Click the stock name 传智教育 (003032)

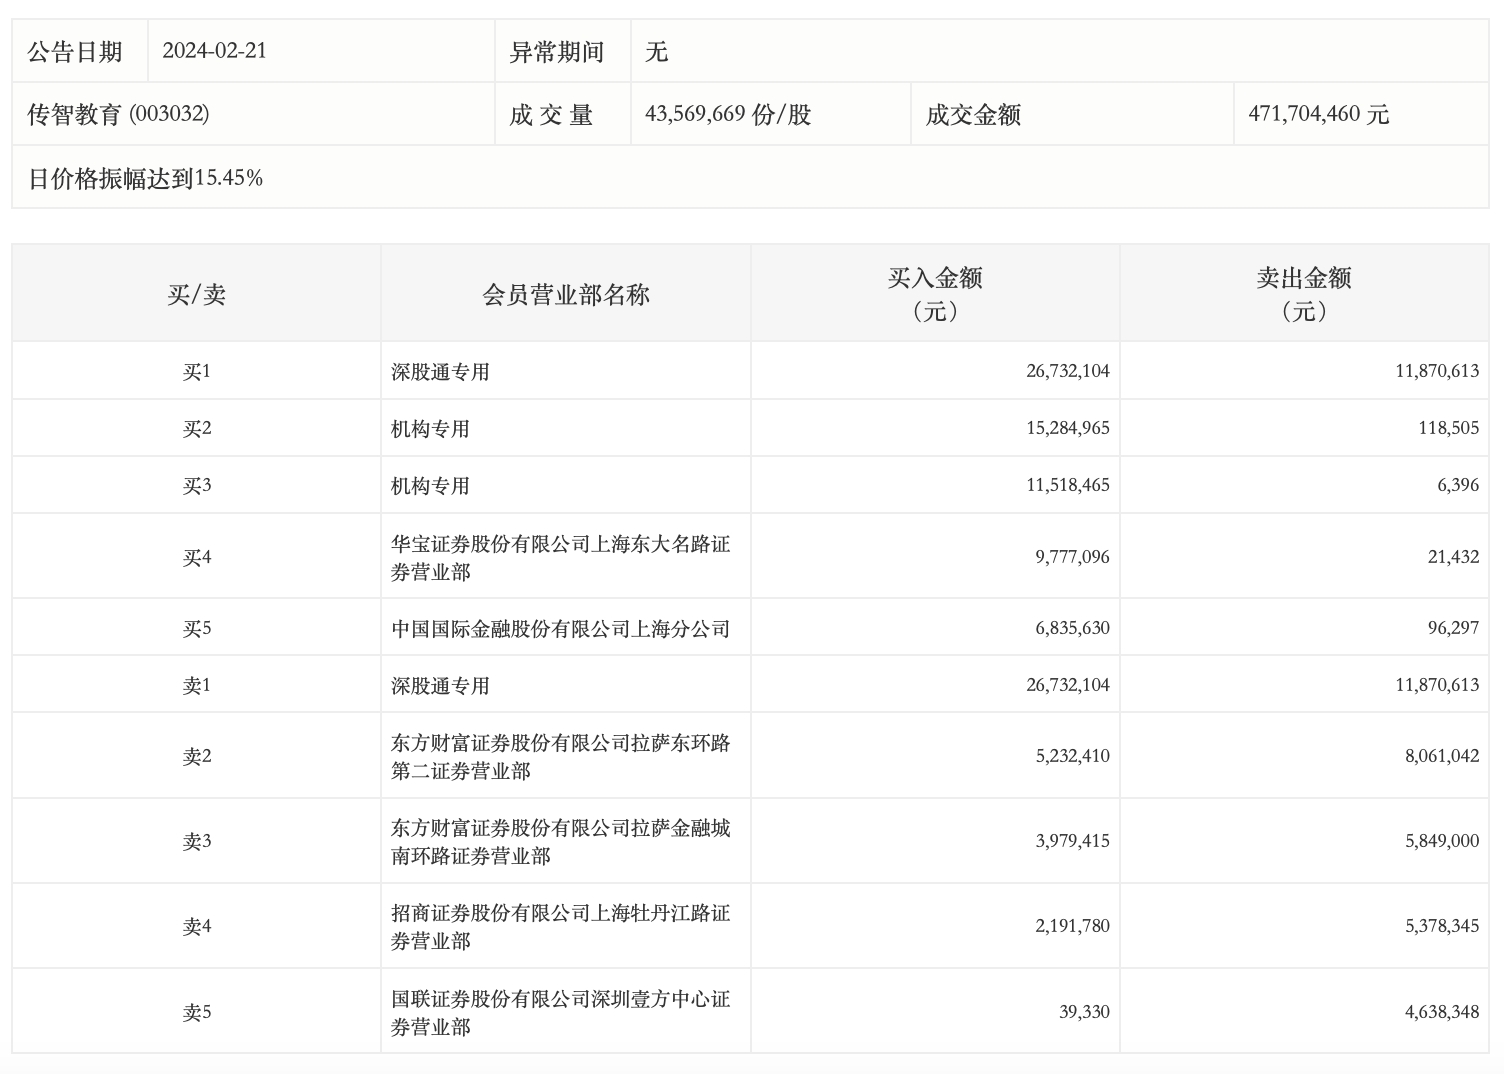(x=118, y=114)
